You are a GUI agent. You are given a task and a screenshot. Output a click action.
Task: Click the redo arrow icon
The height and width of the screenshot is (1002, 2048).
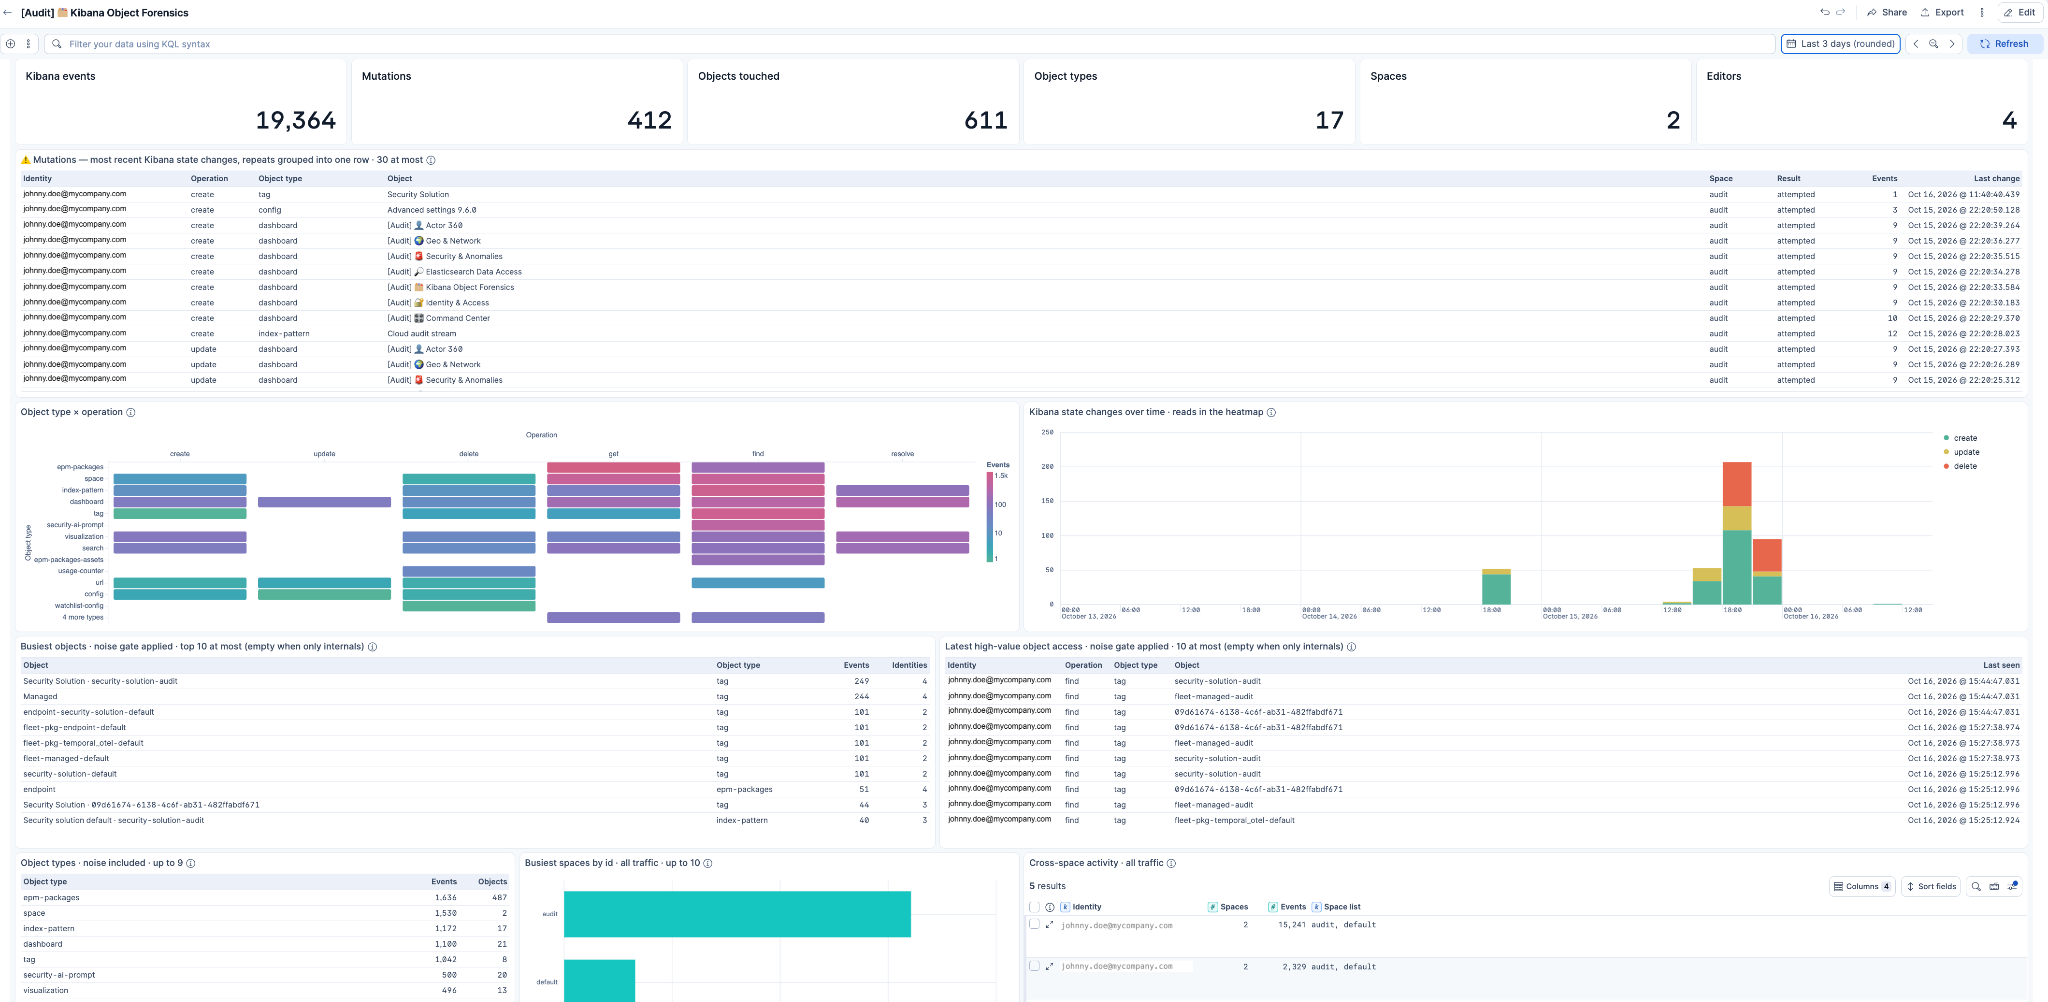1840,13
